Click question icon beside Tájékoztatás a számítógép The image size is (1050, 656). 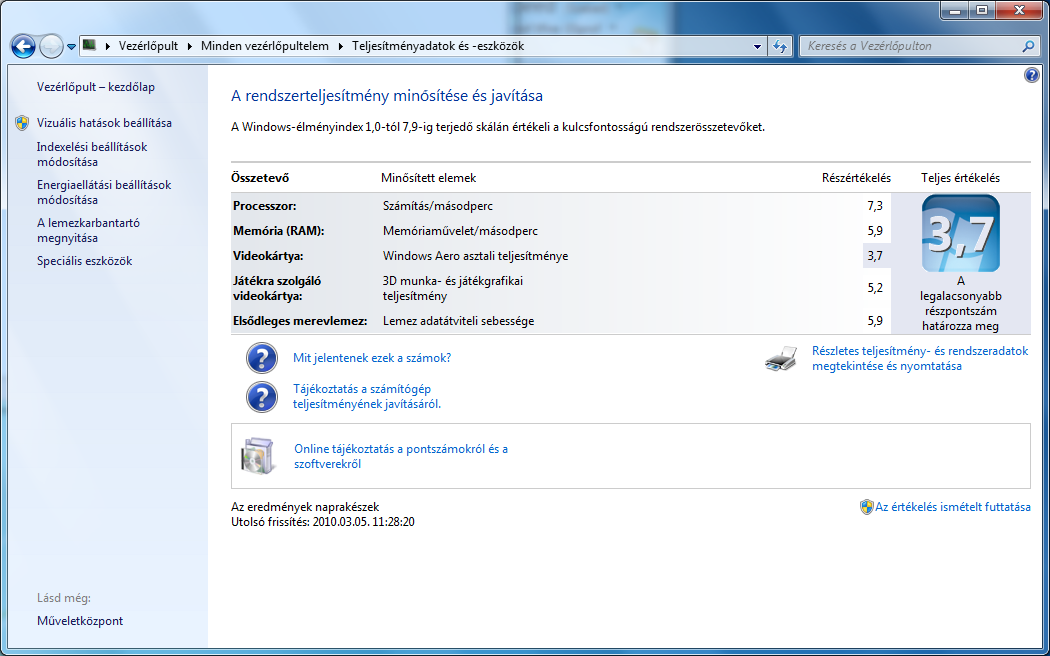(x=262, y=397)
